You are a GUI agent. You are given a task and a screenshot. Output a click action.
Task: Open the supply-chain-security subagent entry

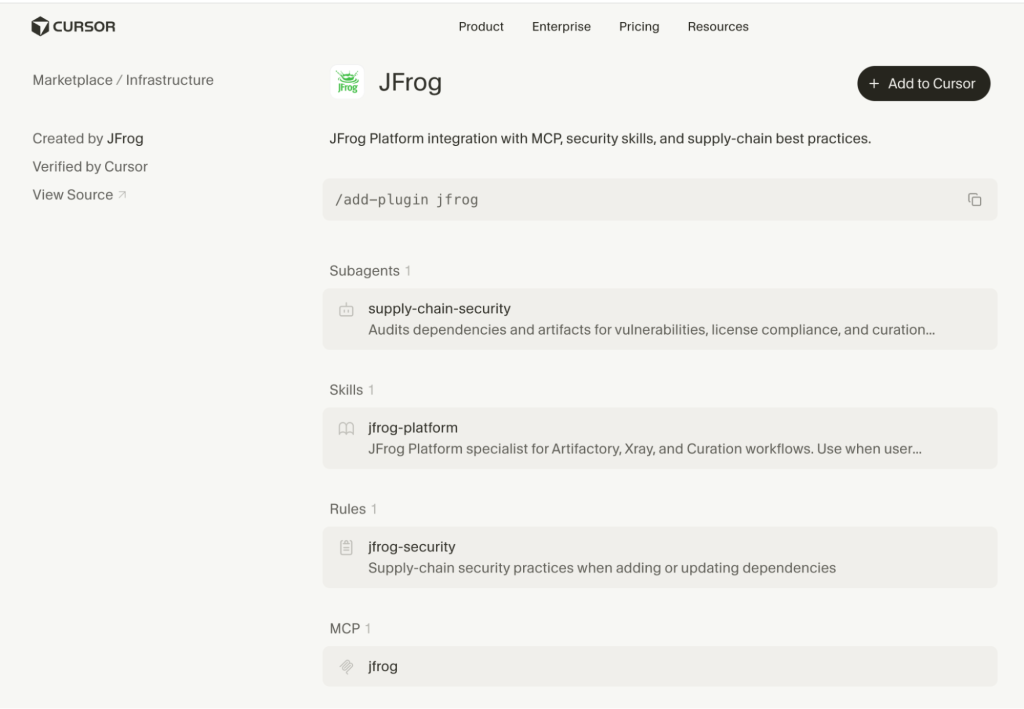[x=659, y=318]
